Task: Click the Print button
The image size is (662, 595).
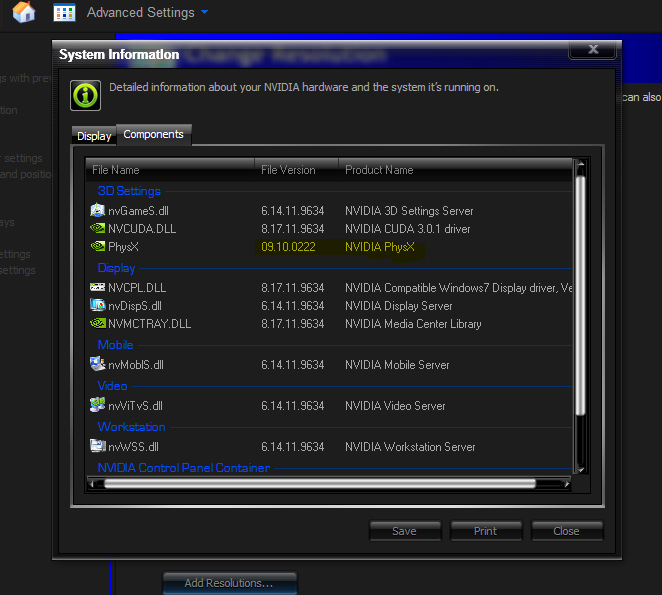Action: (x=485, y=531)
